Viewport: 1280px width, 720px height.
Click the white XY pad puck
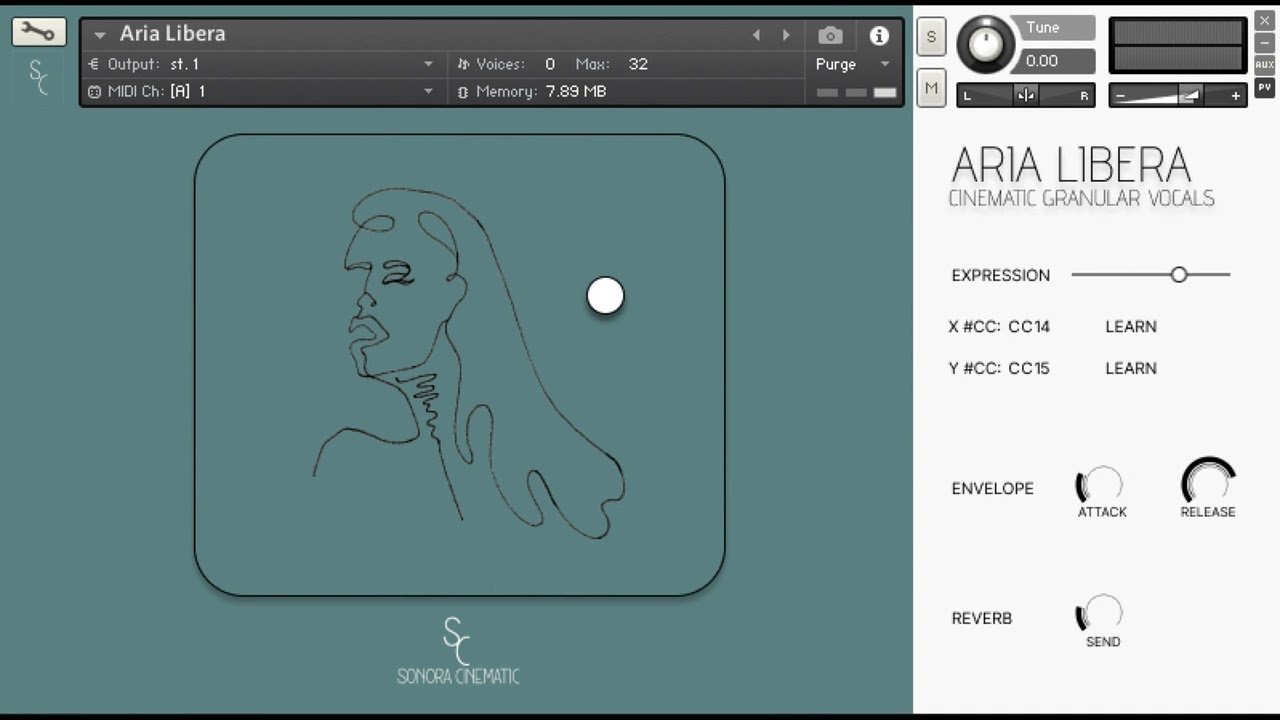(605, 296)
